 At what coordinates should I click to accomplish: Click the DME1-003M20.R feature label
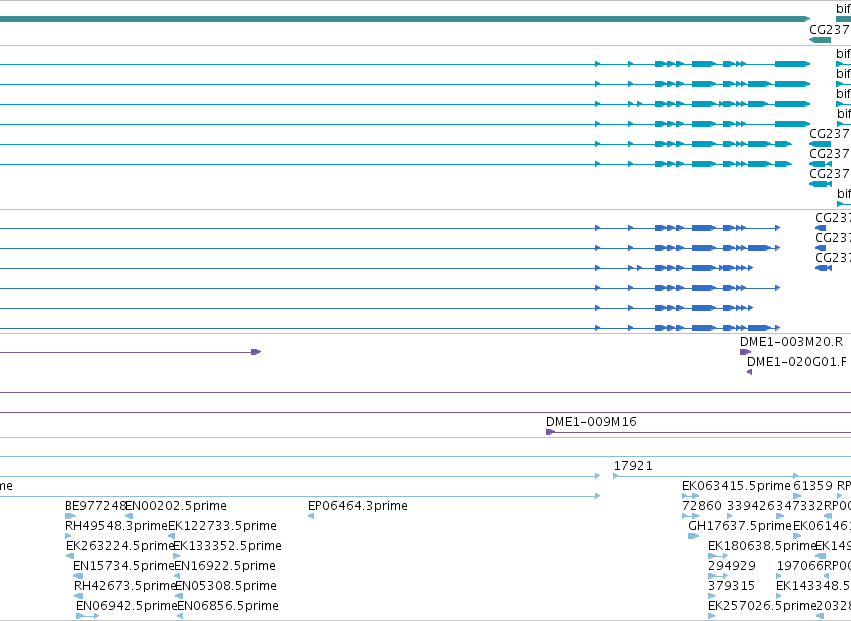click(x=791, y=342)
